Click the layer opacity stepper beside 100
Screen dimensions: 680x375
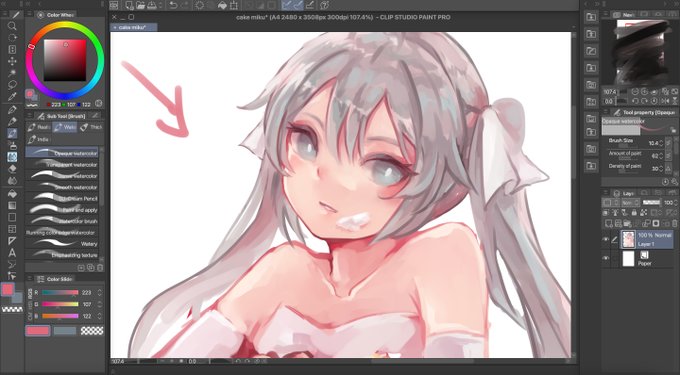pos(676,202)
